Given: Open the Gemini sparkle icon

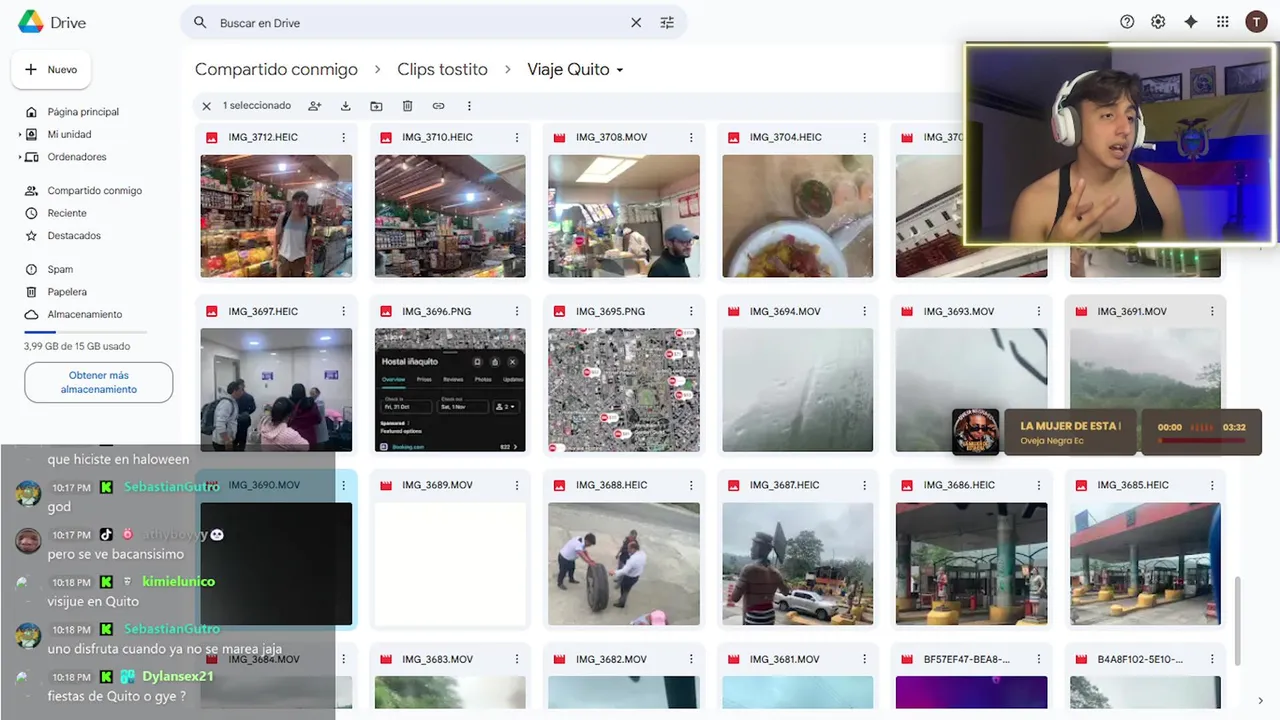Looking at the screenshot, I should (1190, 22).
